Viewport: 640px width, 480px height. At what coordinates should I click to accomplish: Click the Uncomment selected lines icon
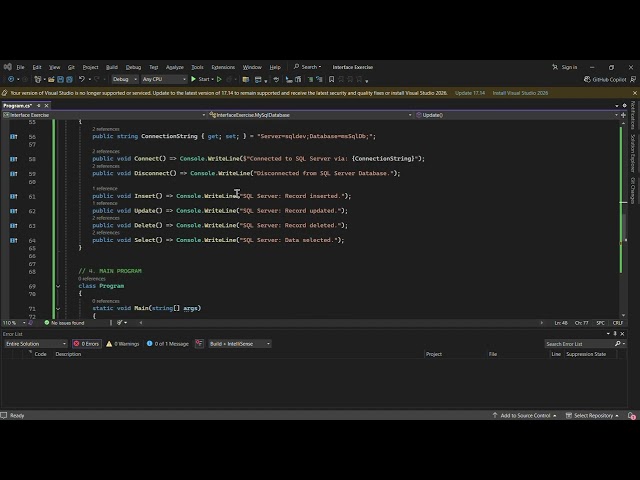(319, 79)
